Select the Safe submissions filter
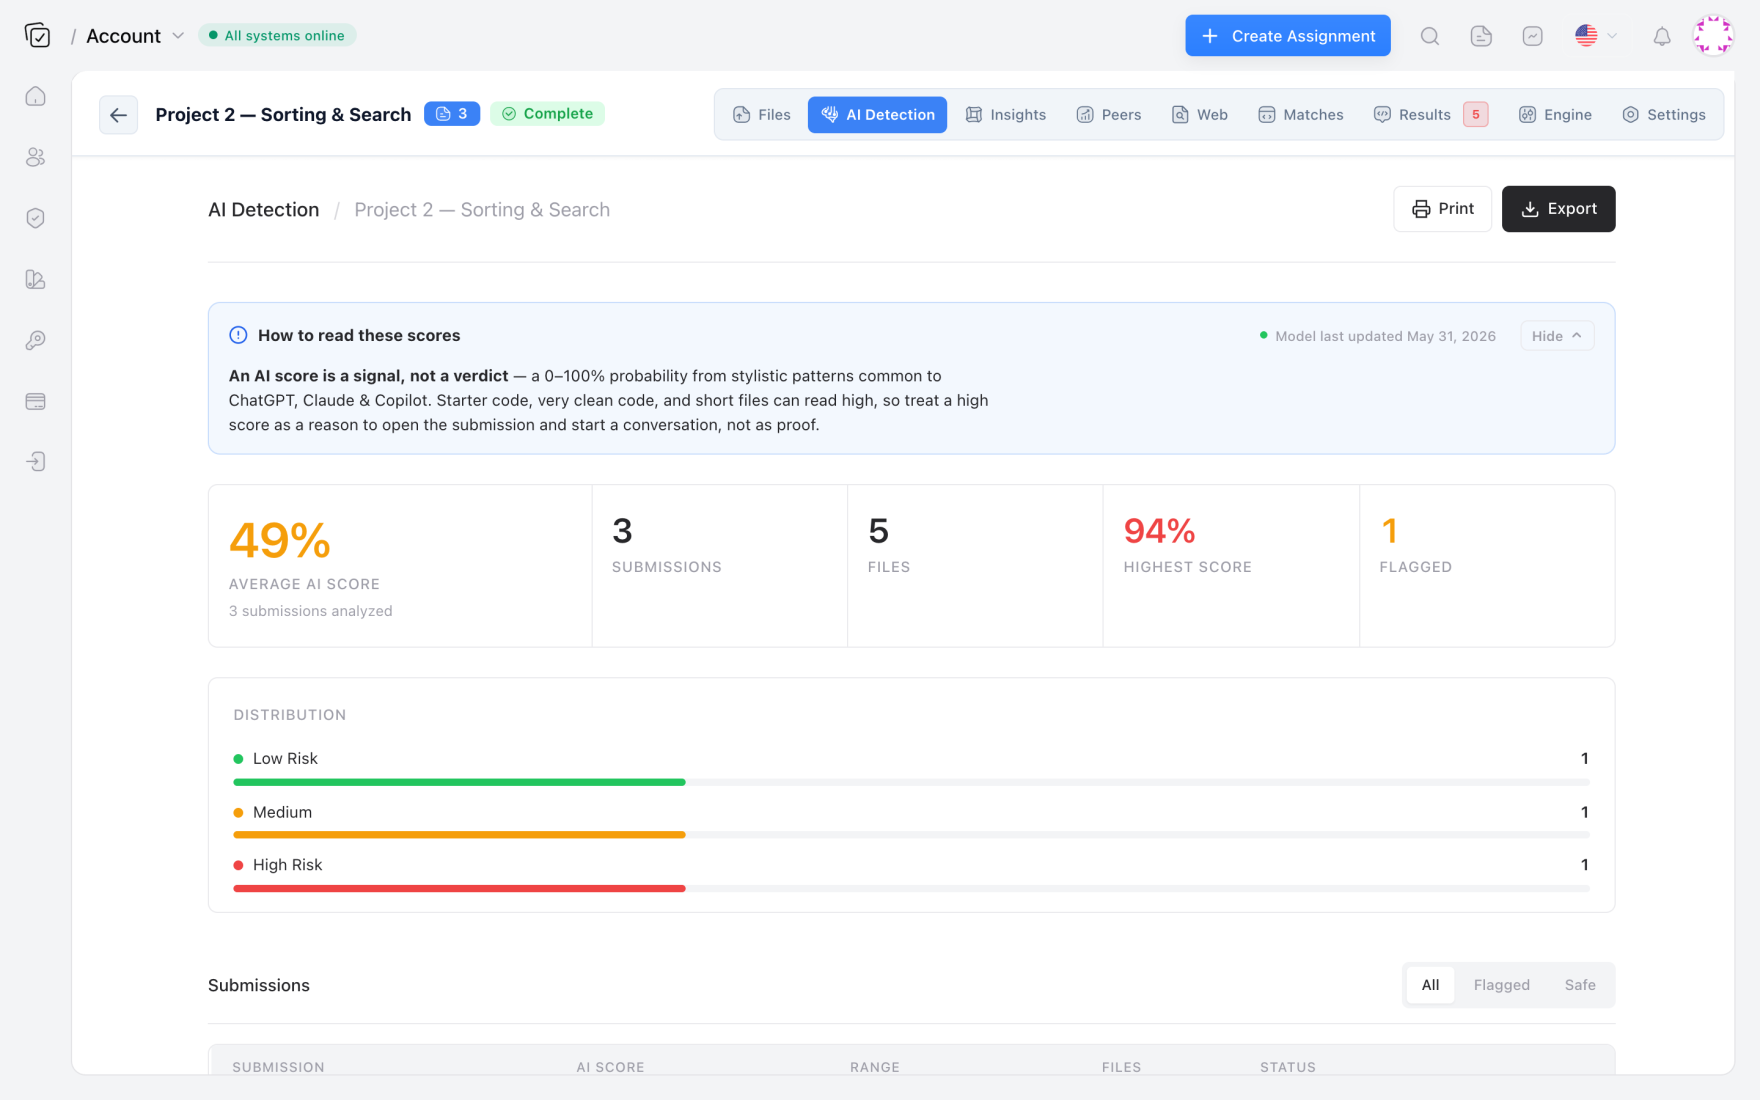 pyautogui.click(x=1580, y=985)
